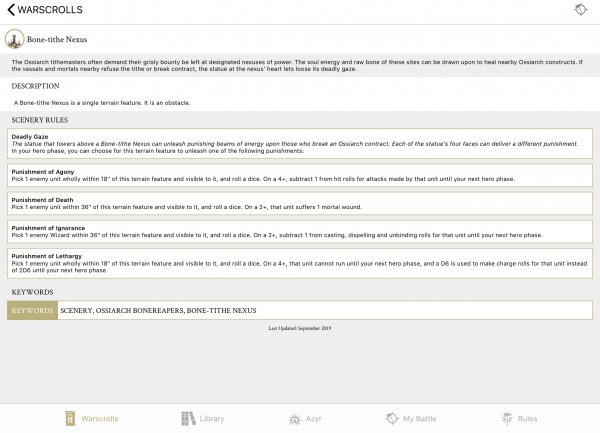Viewport: 600px width, 433px height.
Task: Open the Library books icon
Action: [186, 418]
